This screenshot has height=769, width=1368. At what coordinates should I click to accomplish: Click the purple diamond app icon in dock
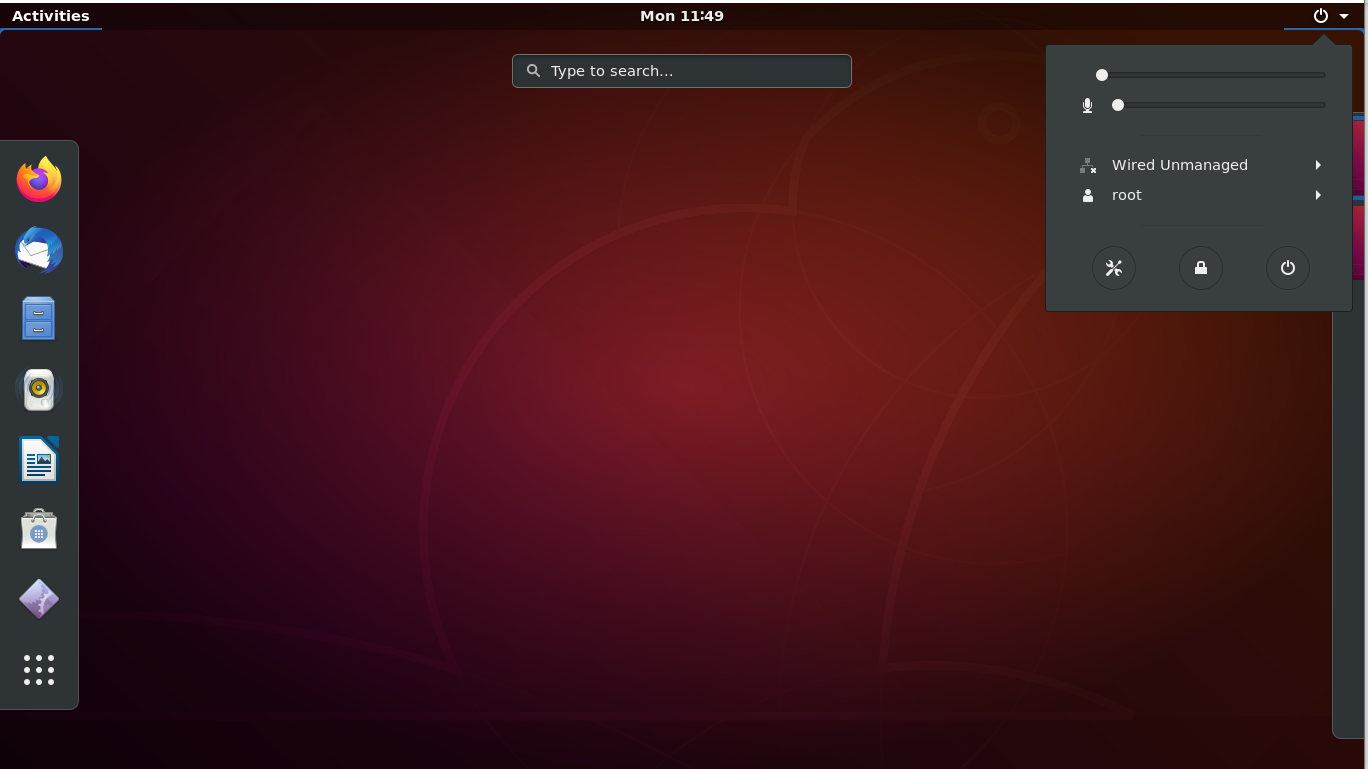coord(38,598)
